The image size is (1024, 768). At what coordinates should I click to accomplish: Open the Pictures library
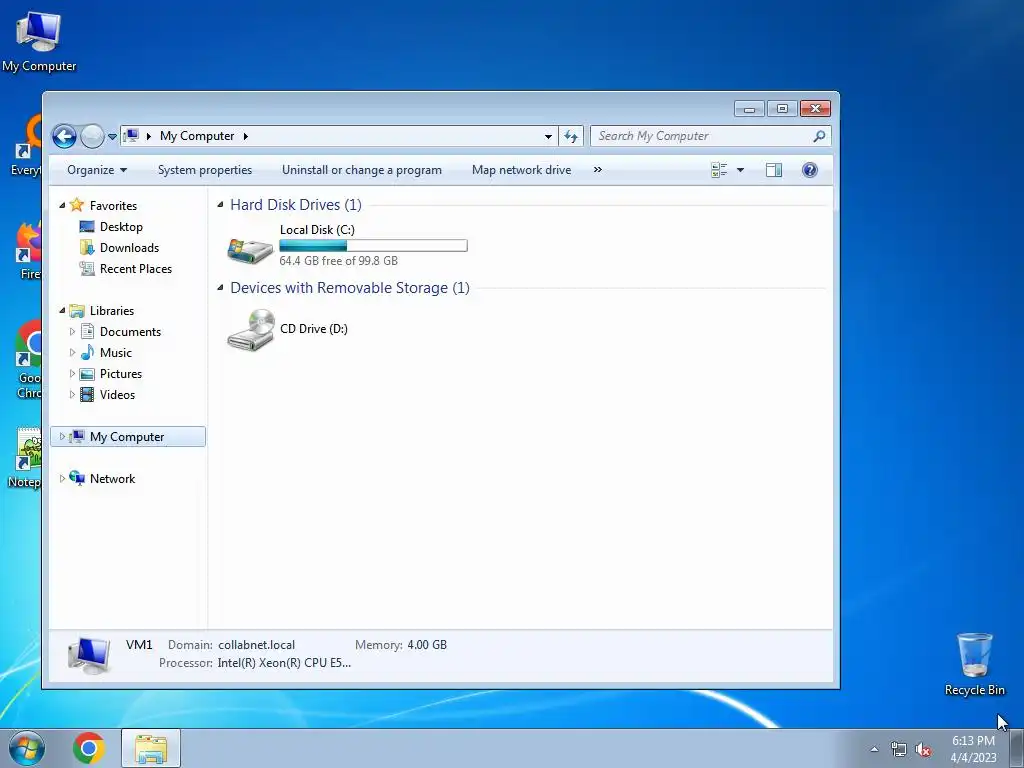[121, 374]
